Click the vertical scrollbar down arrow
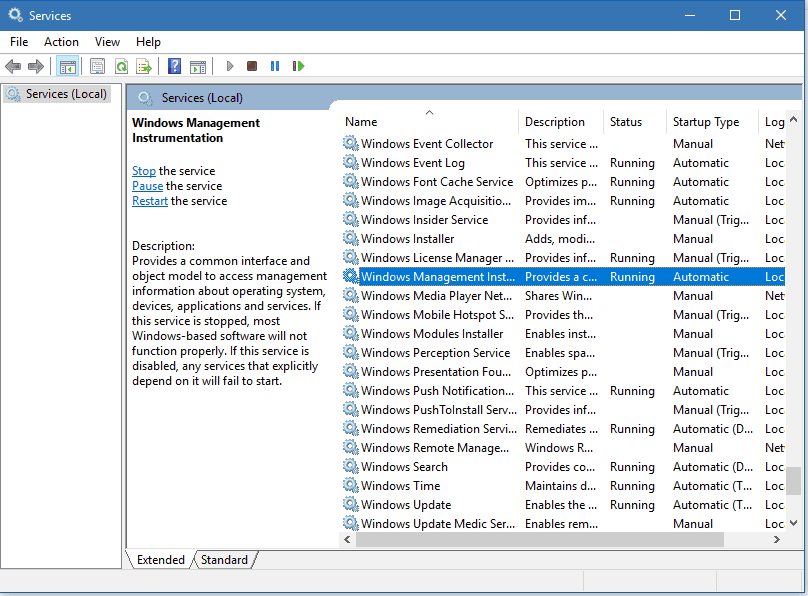The width and height of the screenshot is (808, 596). pos(794,523)
